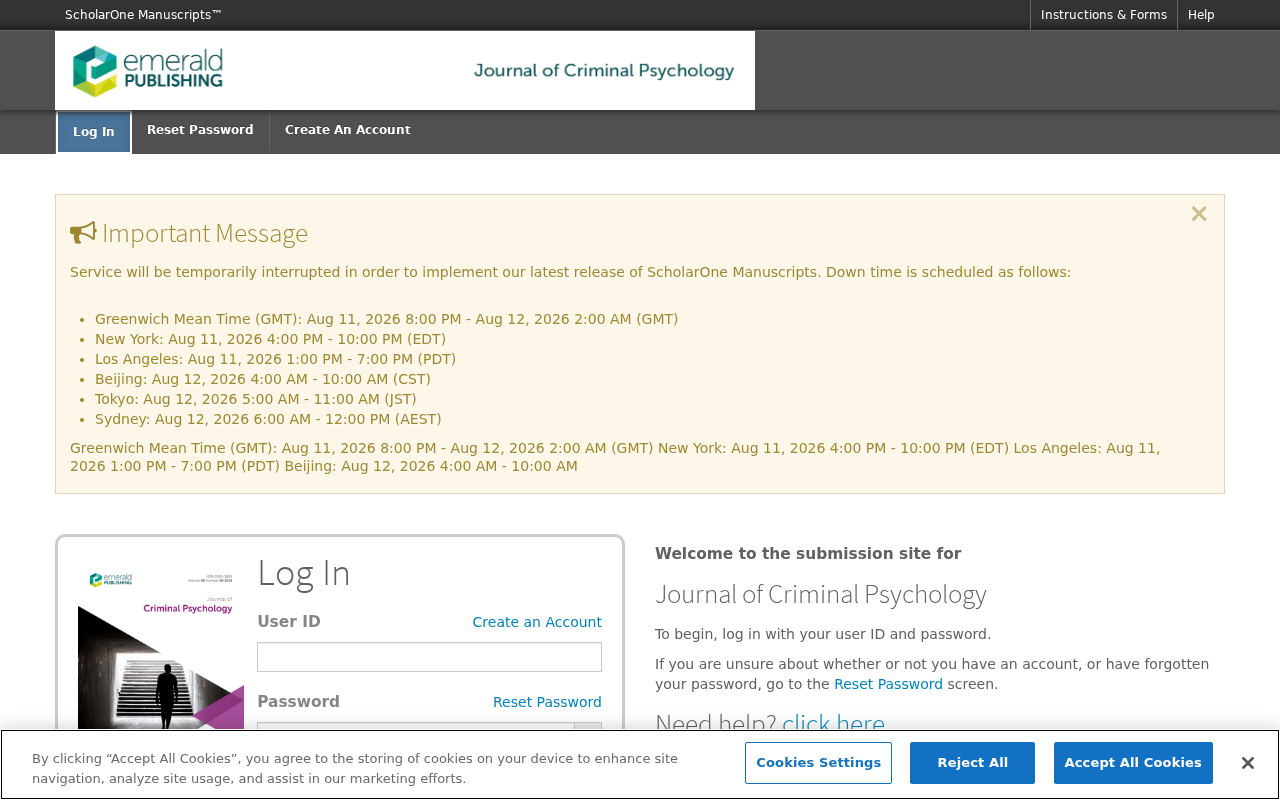Click the Emerald Publishing logo
1280x800 pixels.
(148, 71)
